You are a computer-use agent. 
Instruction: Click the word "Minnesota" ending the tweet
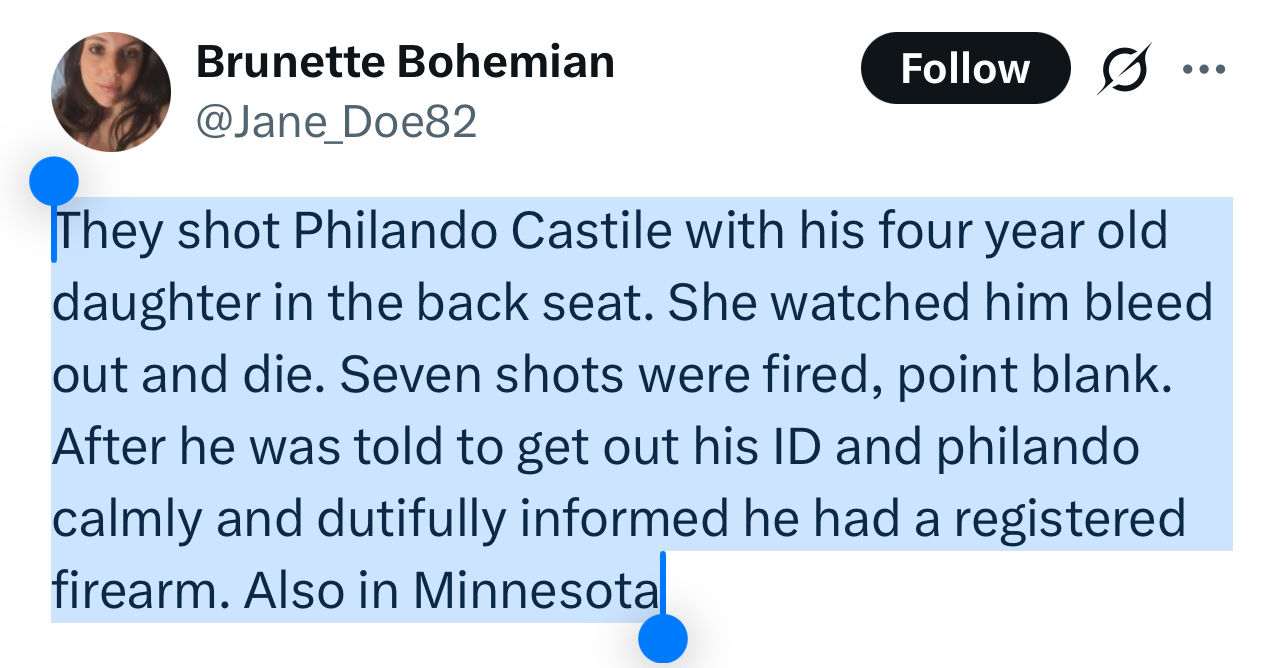(x=537, y=592)
